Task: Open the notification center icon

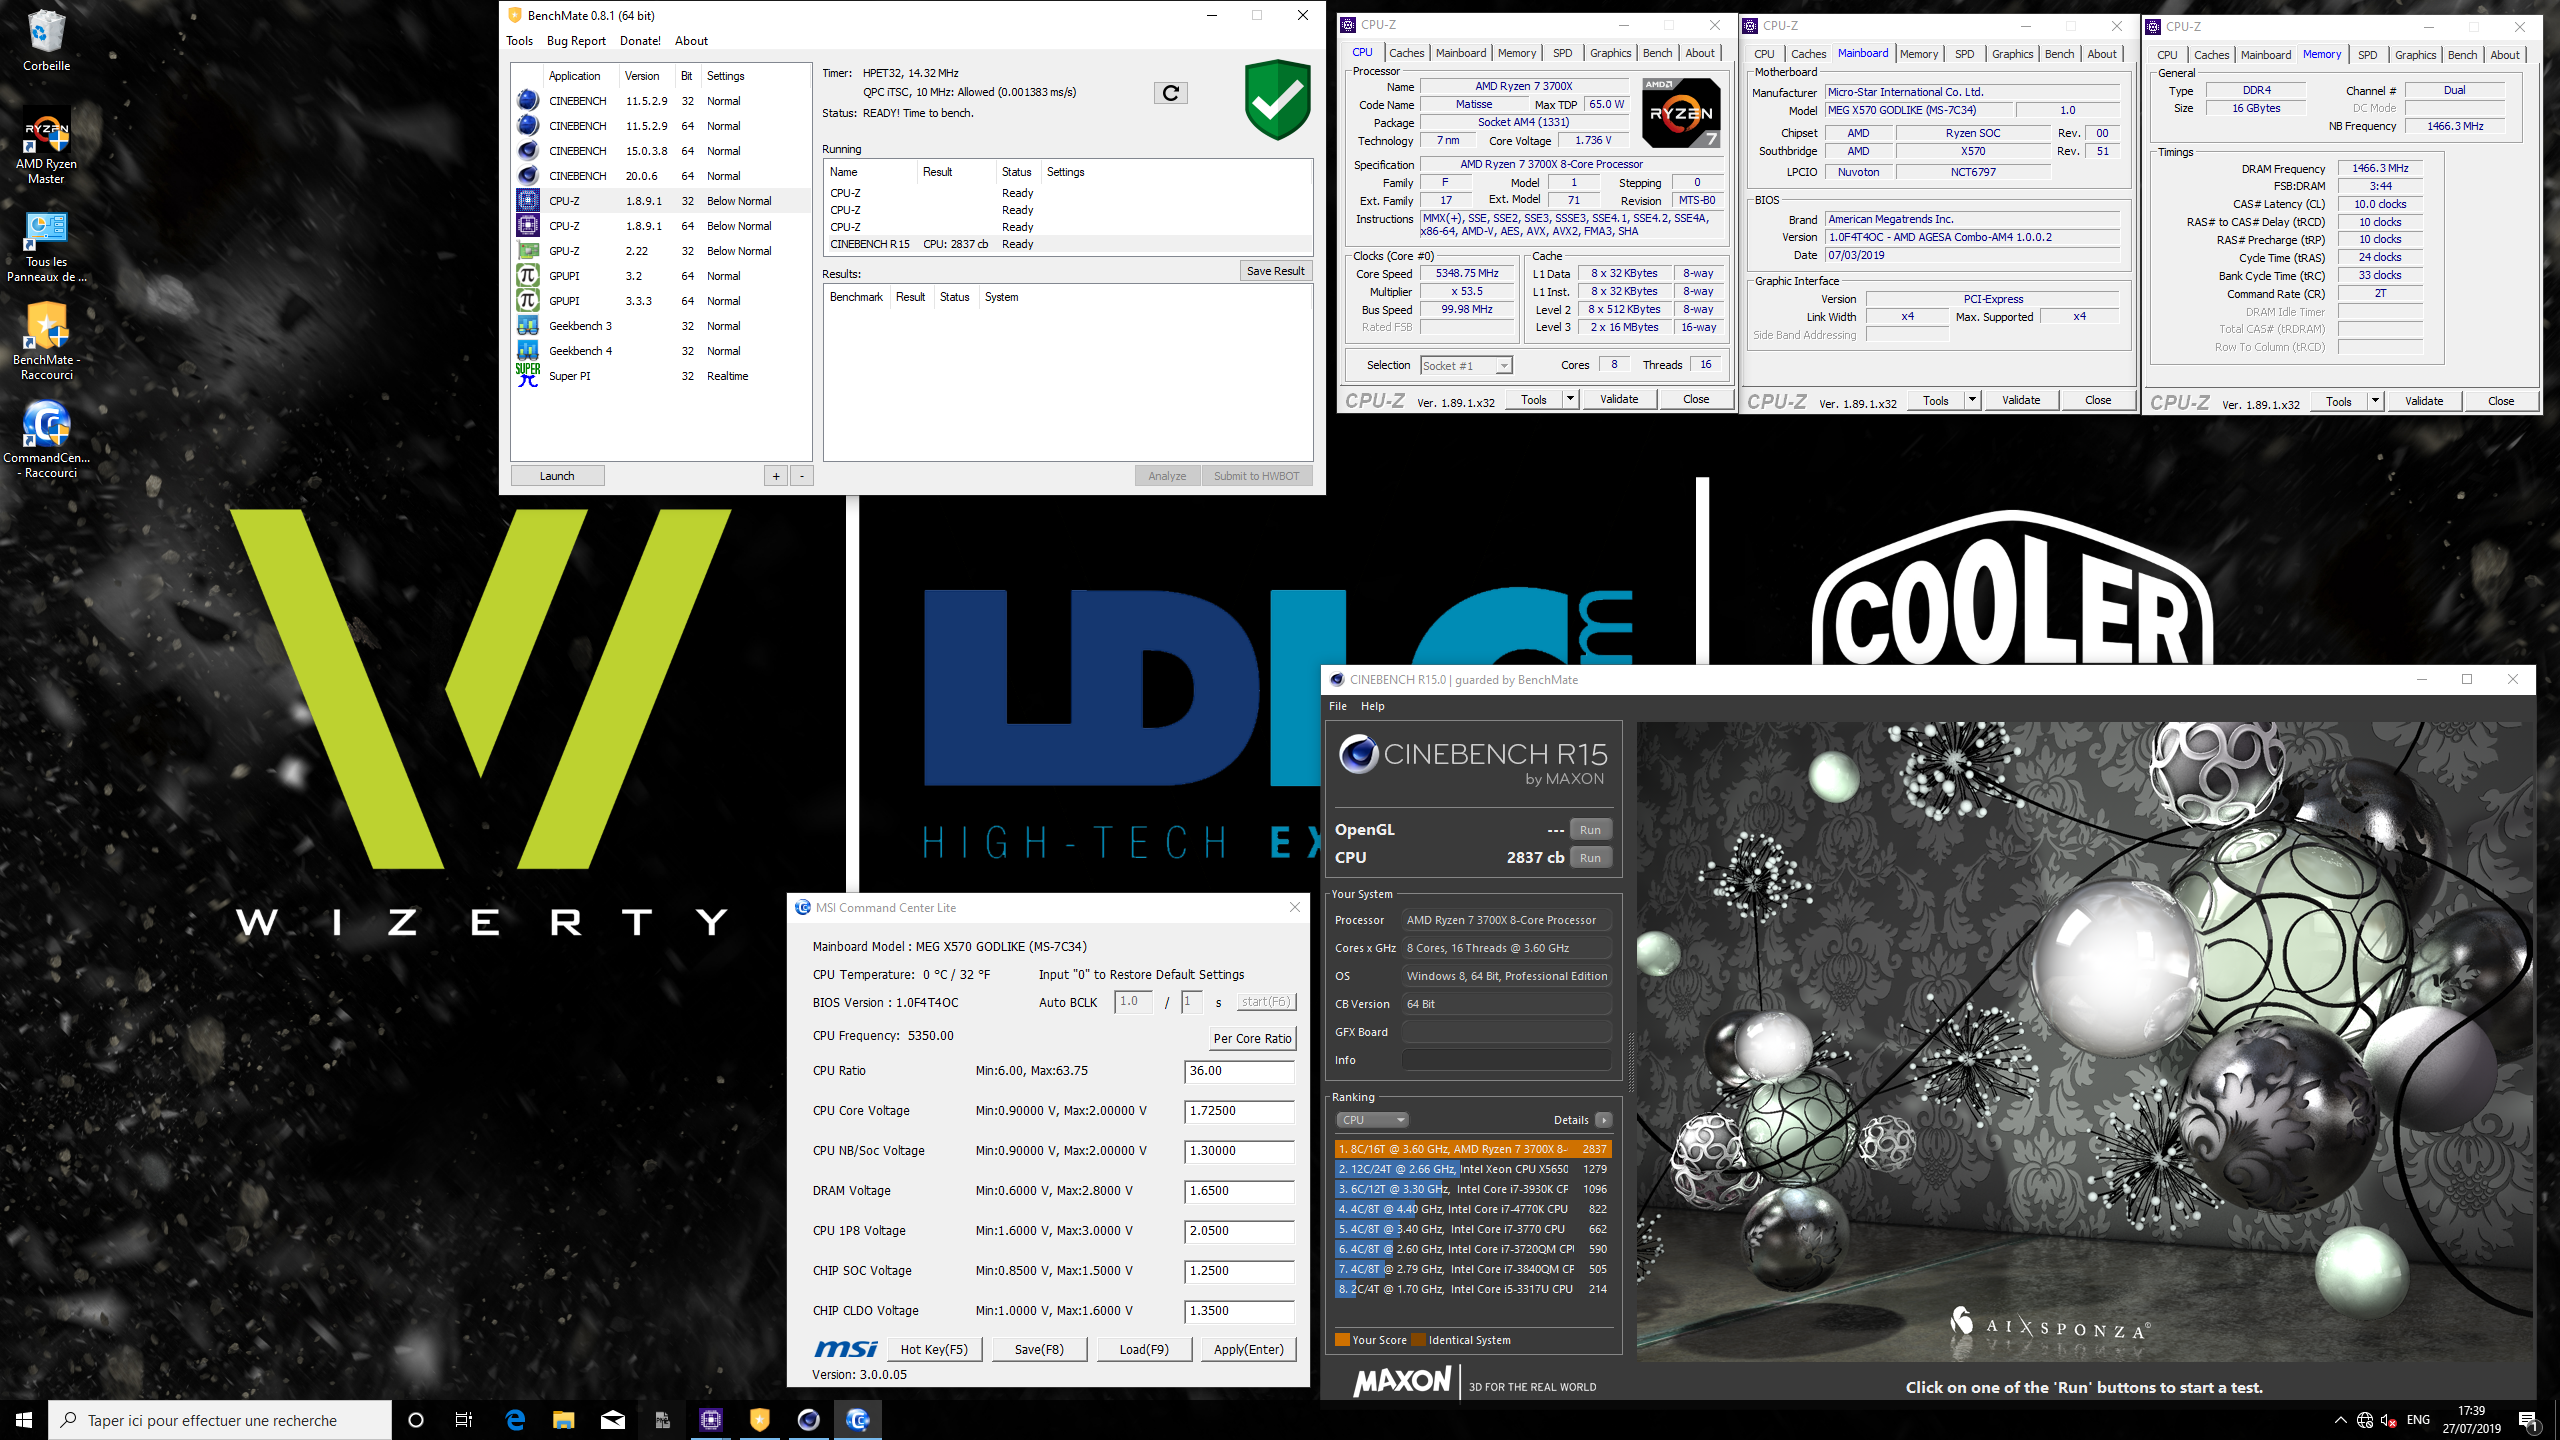Action: tap(2528, 1420)
